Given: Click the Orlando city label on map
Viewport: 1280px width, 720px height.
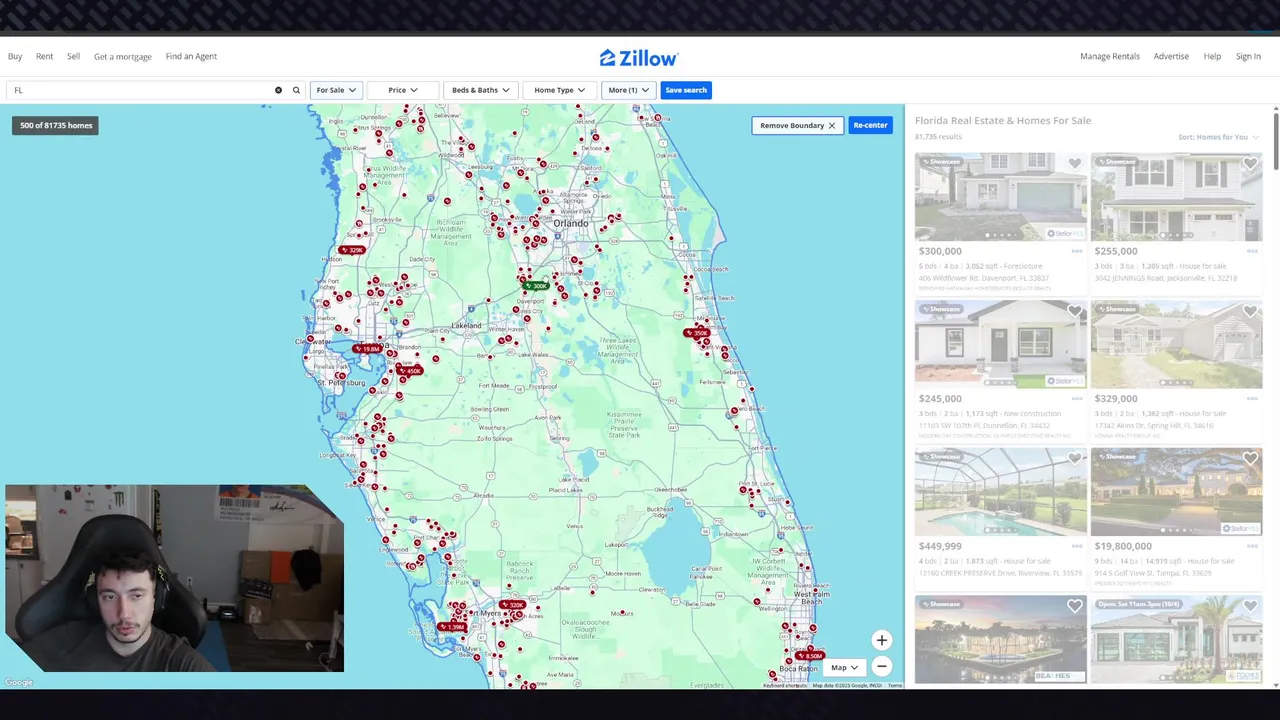Looking at the screenshot, I should coord(571,223).
